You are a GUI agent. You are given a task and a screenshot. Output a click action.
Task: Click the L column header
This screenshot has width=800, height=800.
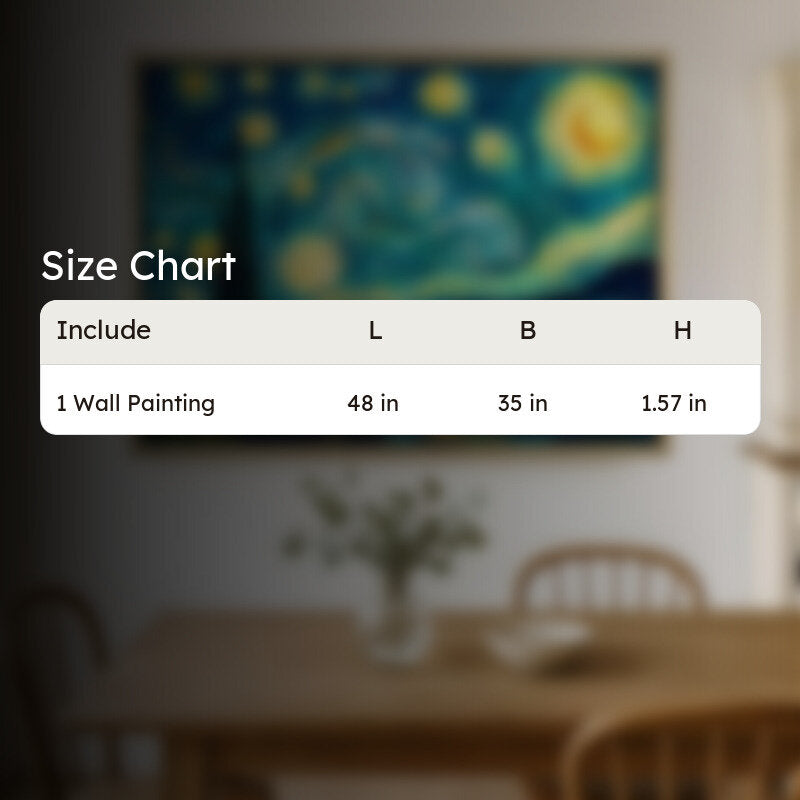[375, 331]
